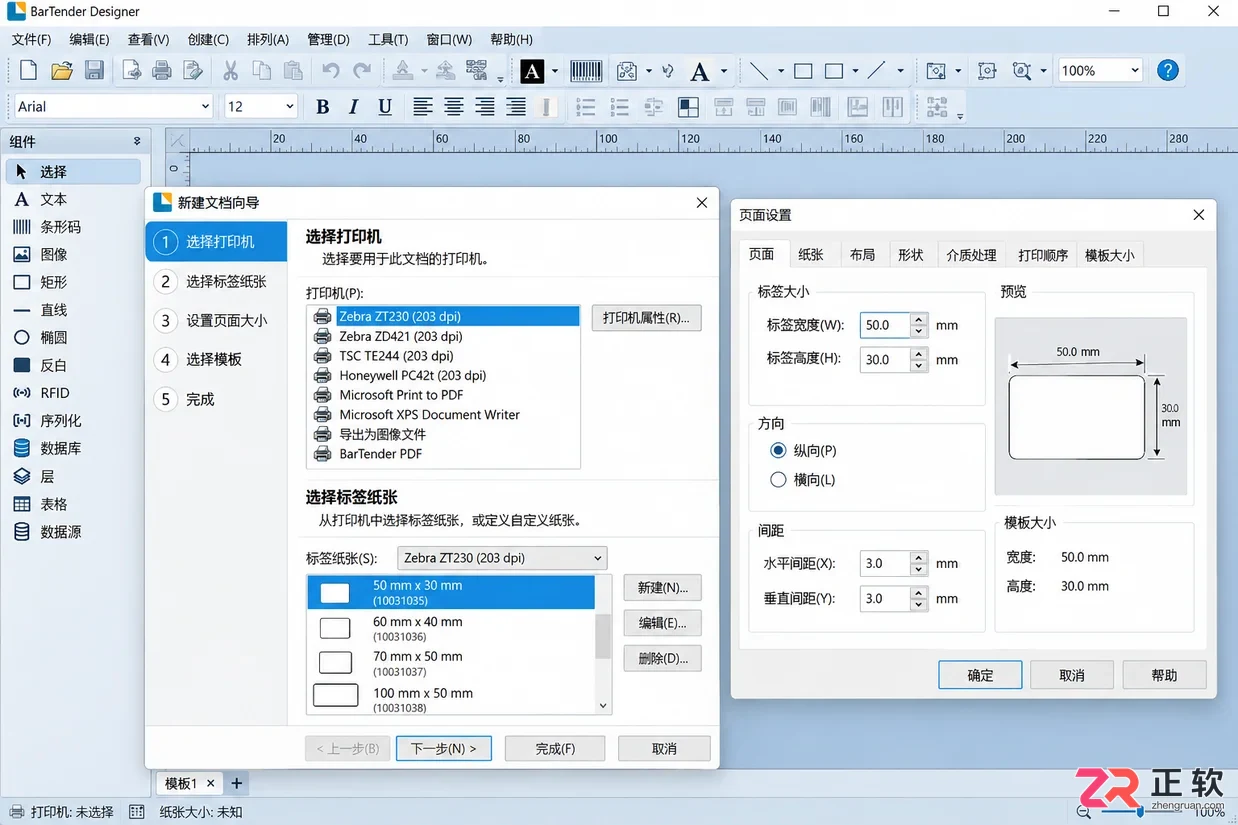Select the TSC TE244 (203 dpi) printer

[x=444, y=355]
